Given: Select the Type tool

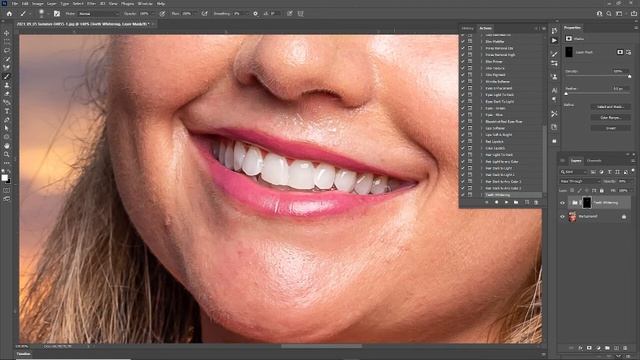Looking at the screenshot, I should click(7, 111).
